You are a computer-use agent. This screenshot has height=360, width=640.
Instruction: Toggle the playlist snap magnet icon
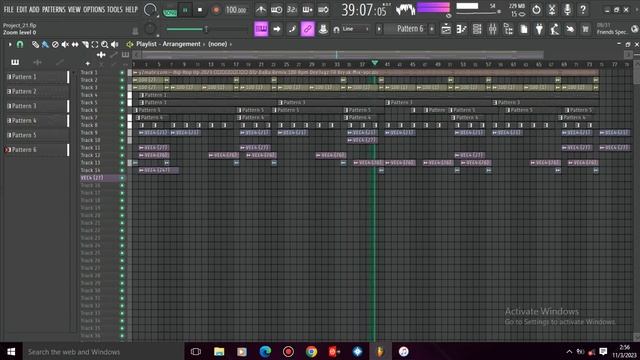click(20, 44)
